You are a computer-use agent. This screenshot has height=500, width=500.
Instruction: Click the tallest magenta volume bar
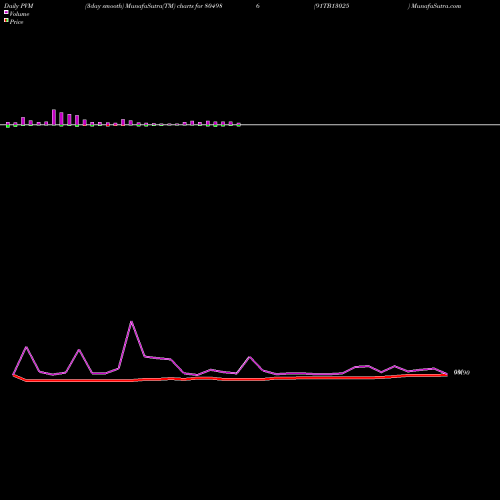coord(54,117)
